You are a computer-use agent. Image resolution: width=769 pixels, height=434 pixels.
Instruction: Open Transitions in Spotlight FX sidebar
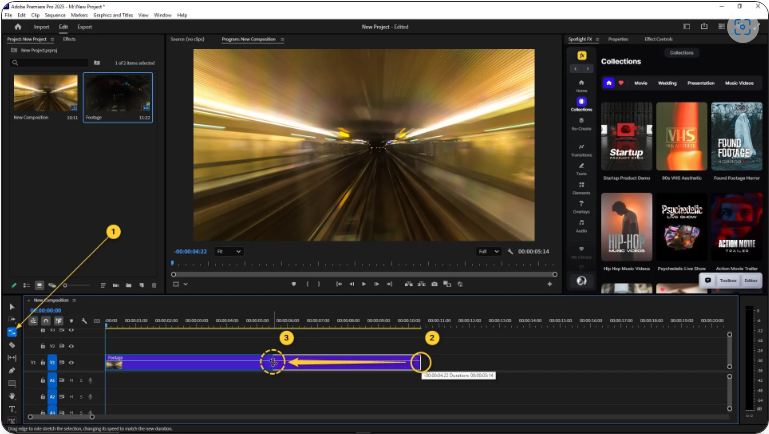(x=581, y=150)
